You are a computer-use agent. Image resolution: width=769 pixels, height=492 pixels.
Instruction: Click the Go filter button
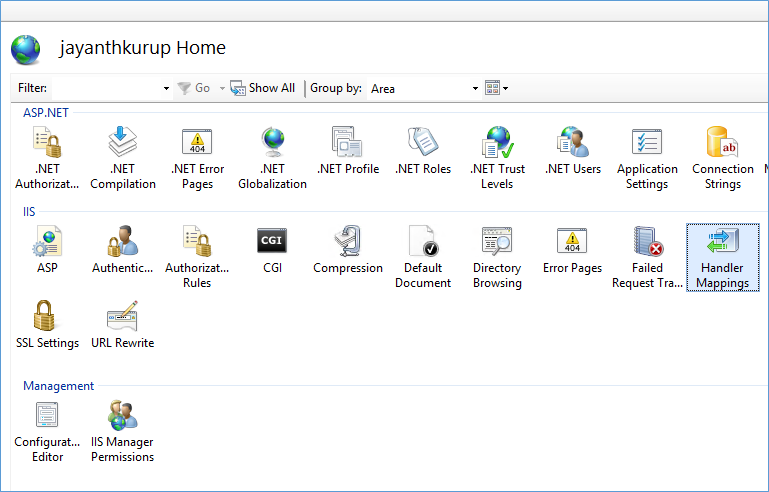coord(194,88)
